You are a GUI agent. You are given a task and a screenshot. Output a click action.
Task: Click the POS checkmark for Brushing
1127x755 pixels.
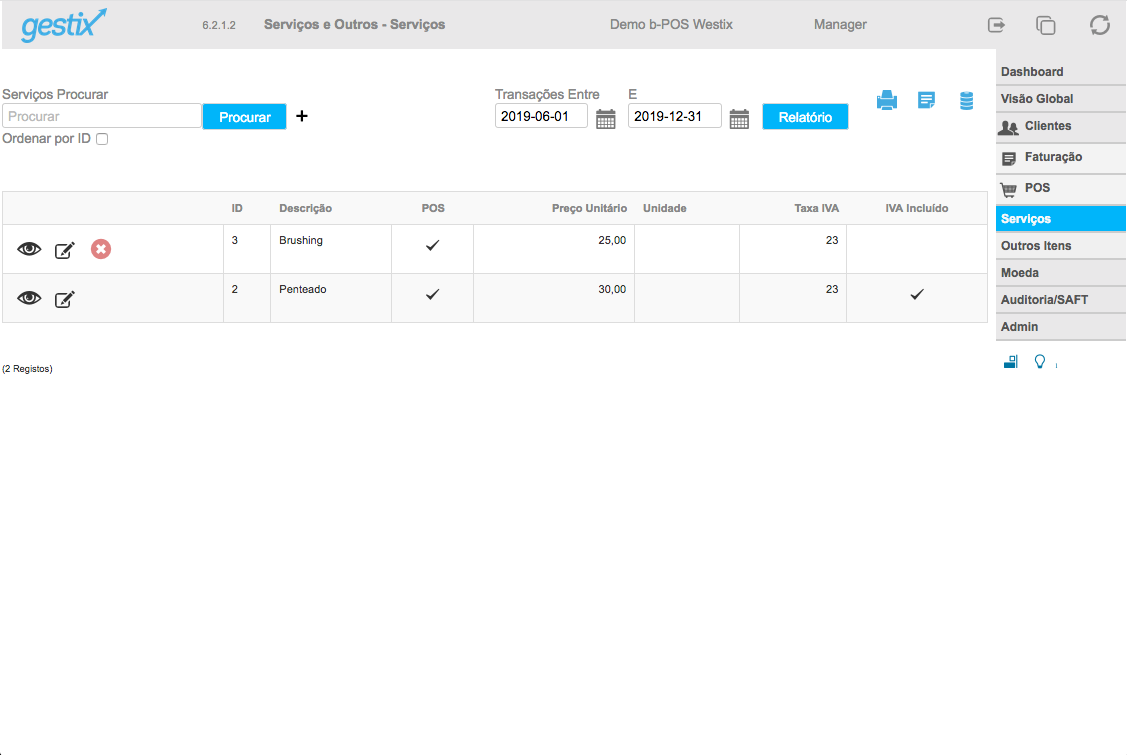click(x=432, y=245)
